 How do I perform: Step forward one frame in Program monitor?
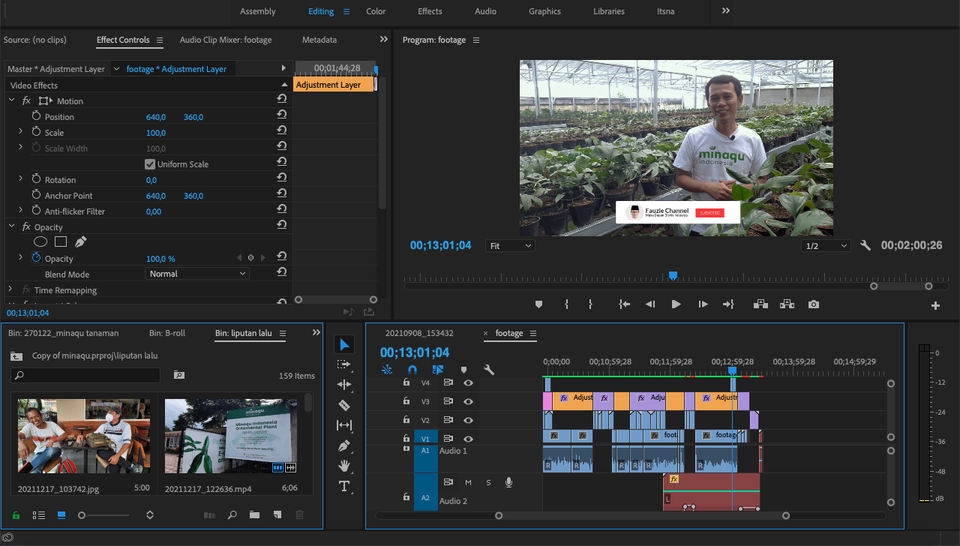[702, 304]
